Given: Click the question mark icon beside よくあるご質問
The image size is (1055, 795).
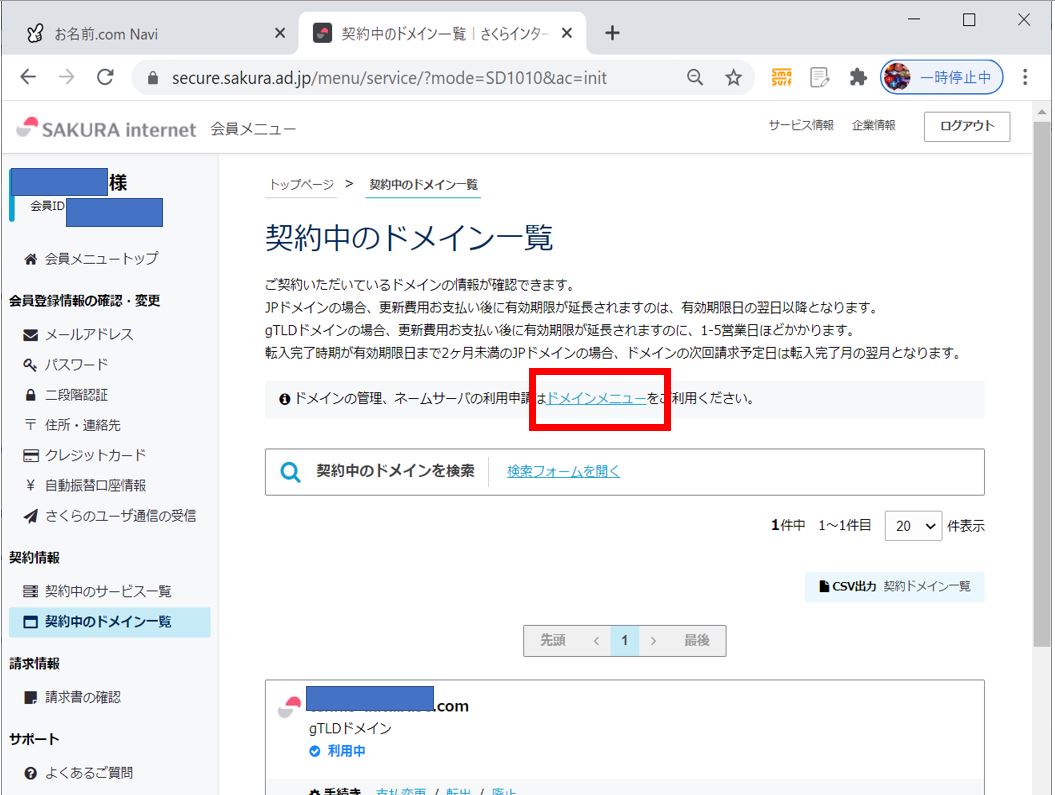Looking at the screenshot, I should [x=30, y=773].
